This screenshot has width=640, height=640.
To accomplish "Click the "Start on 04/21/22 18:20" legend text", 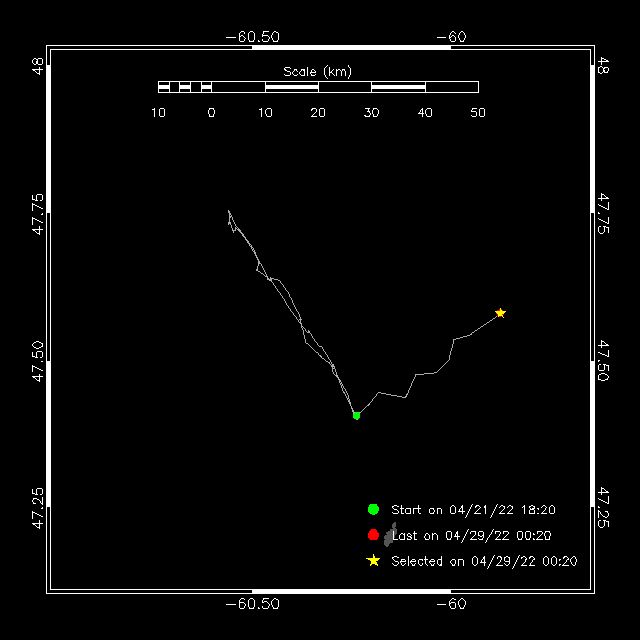I will point(473,509).
